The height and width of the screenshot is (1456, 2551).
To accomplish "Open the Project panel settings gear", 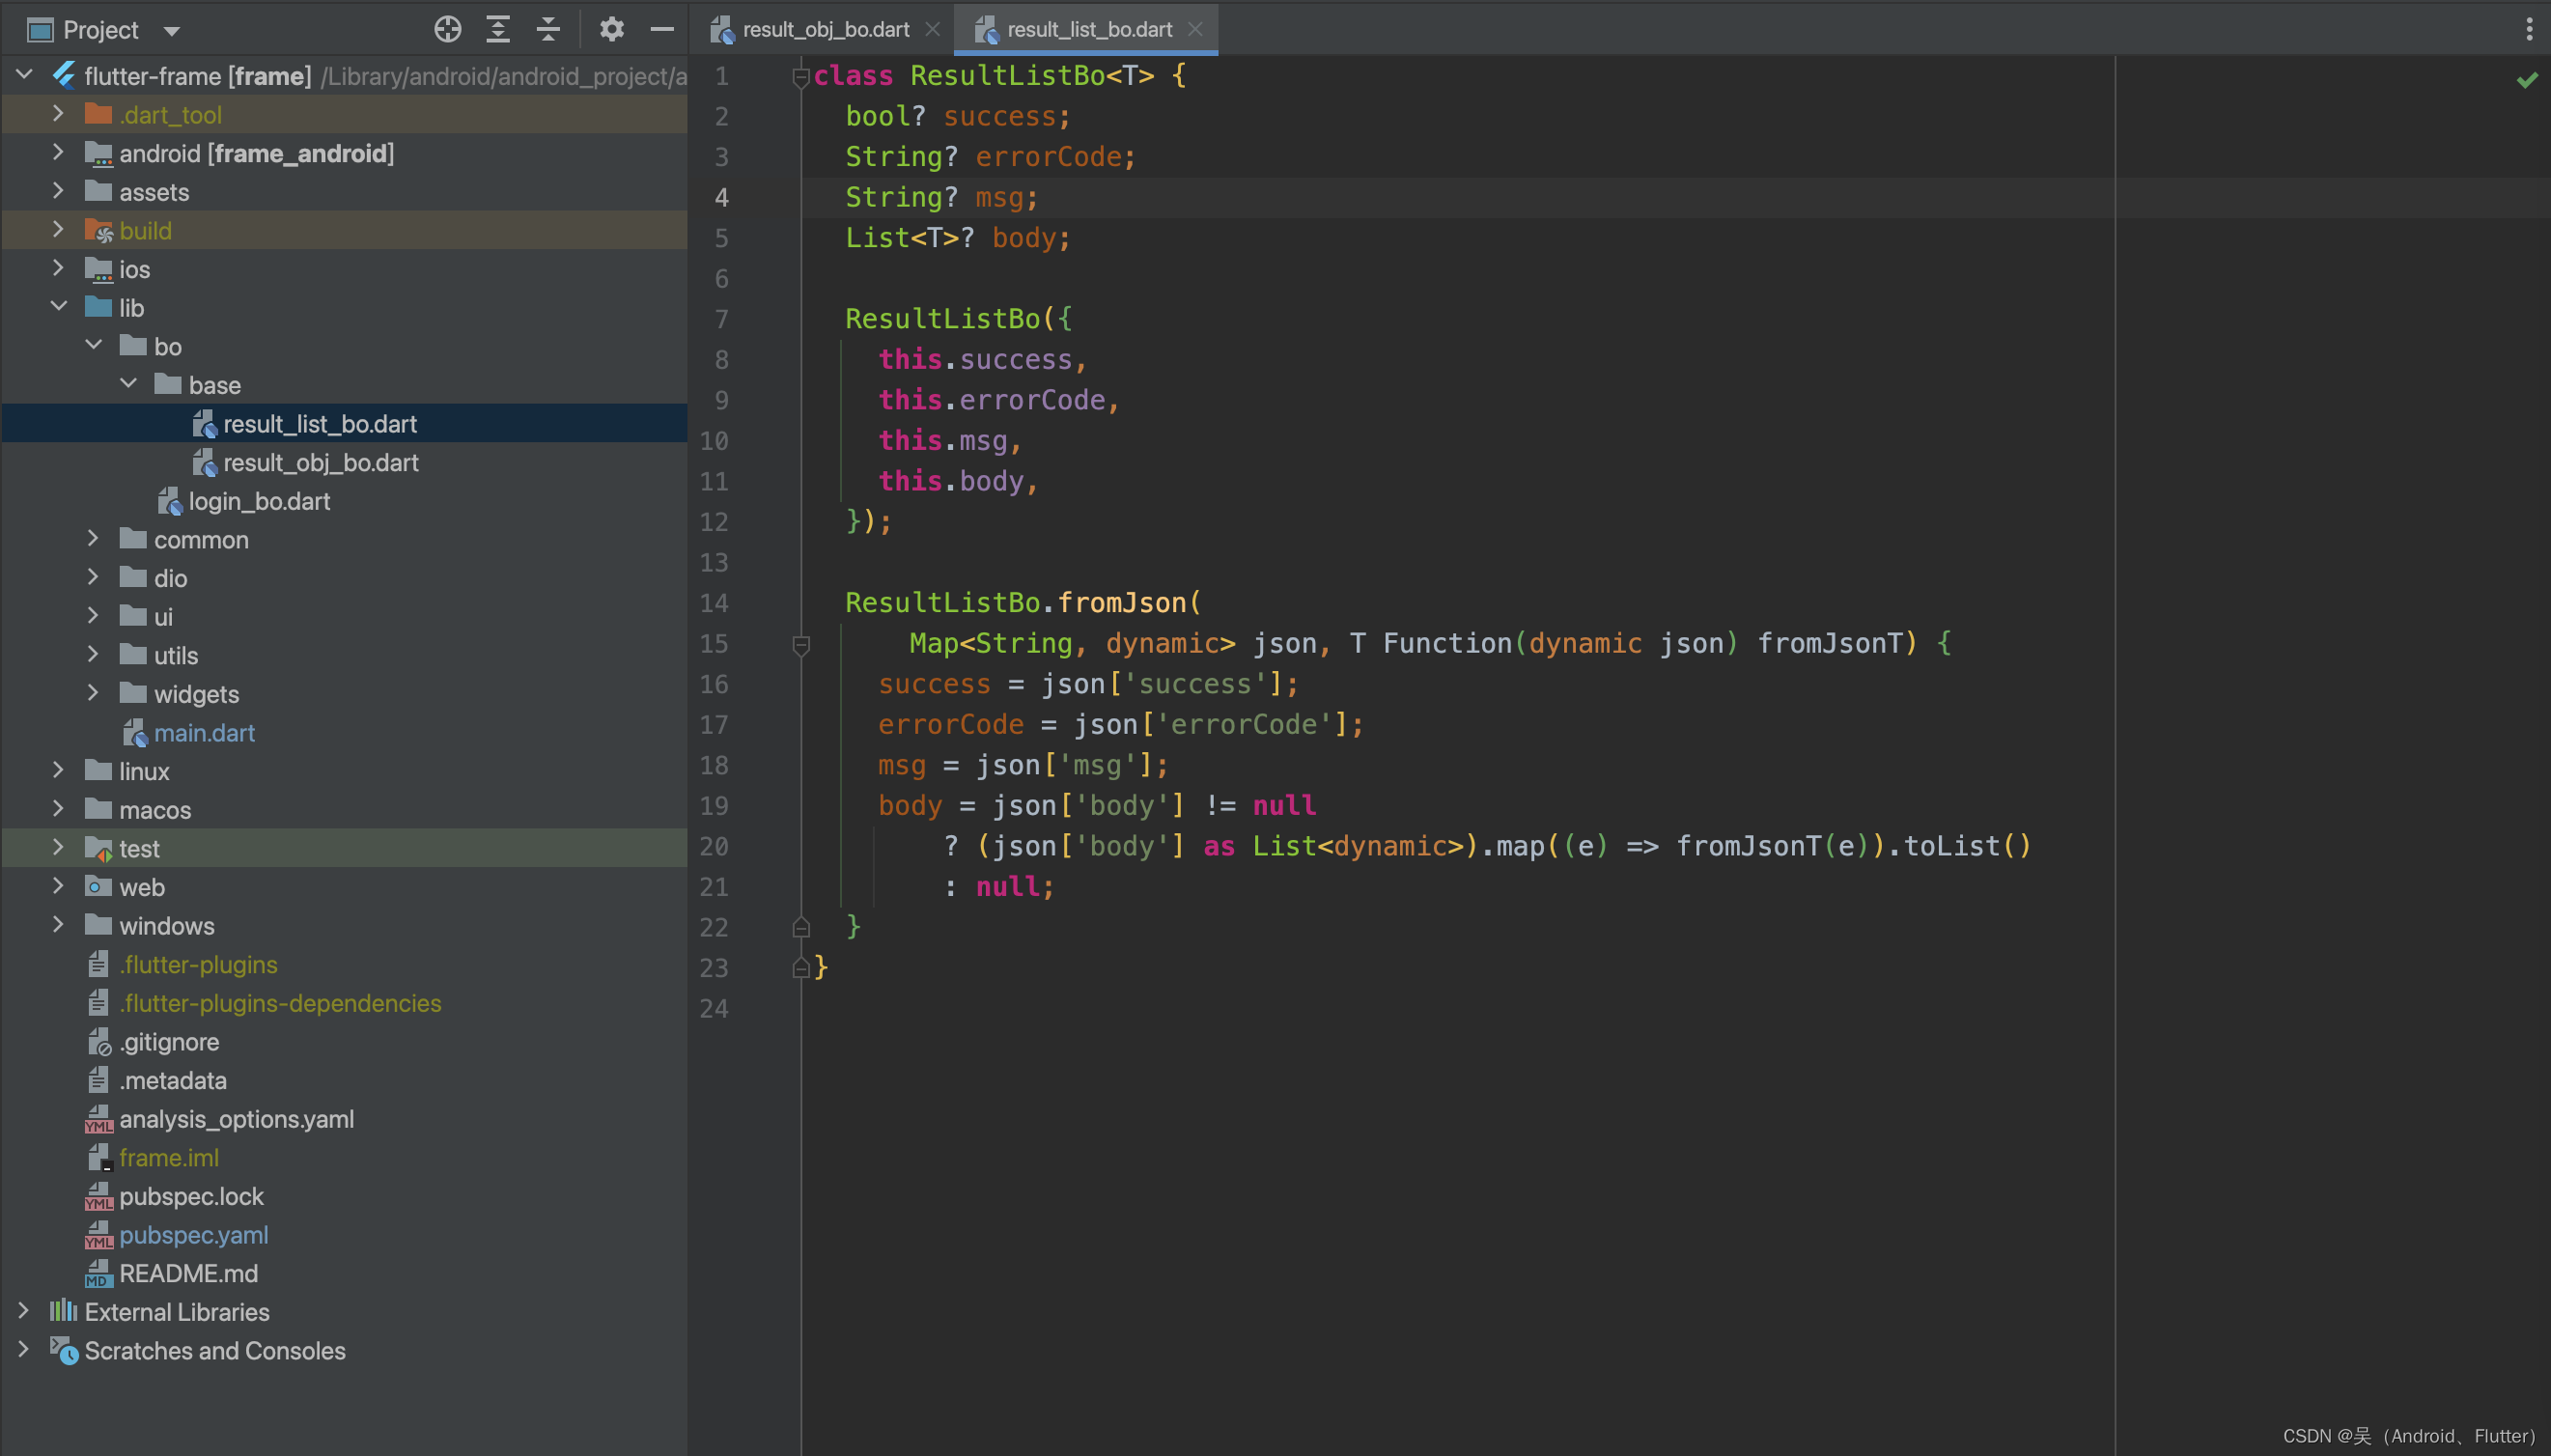I will click(611, 29).
